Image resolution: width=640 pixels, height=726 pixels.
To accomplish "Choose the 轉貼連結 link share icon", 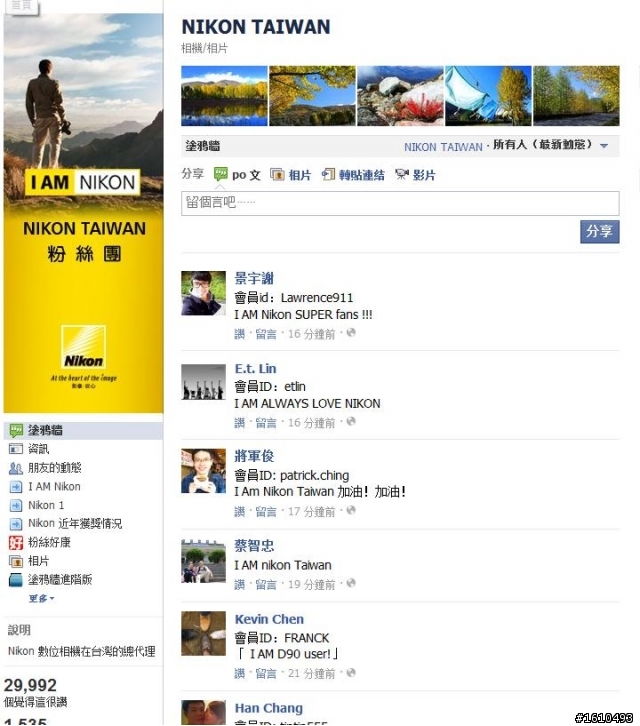I will point(328,175).
